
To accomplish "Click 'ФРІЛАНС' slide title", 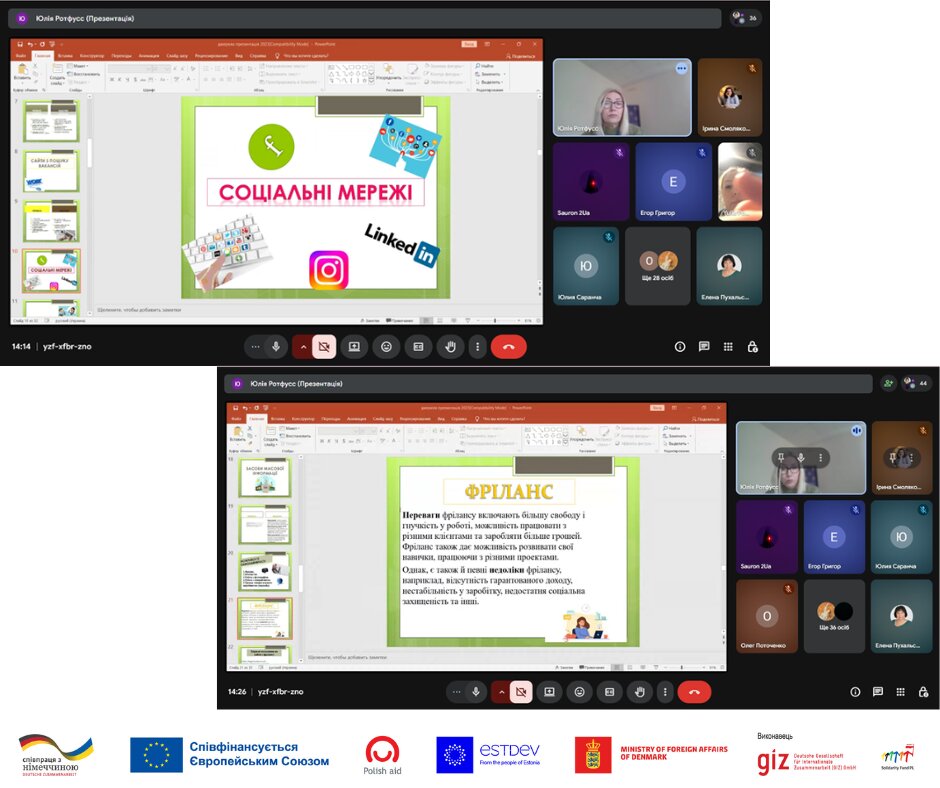I will point(508,492).
